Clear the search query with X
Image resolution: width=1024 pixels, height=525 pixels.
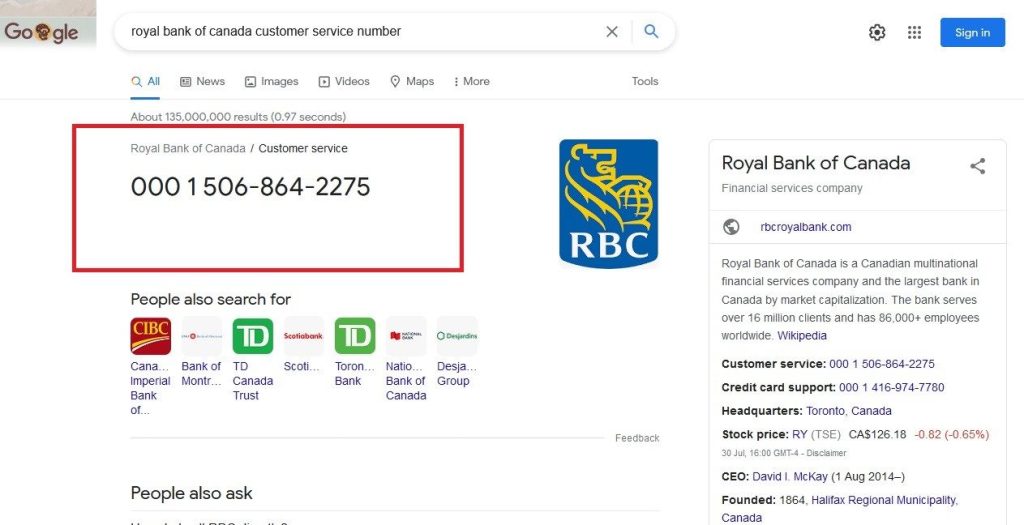[x=612, y=31]
